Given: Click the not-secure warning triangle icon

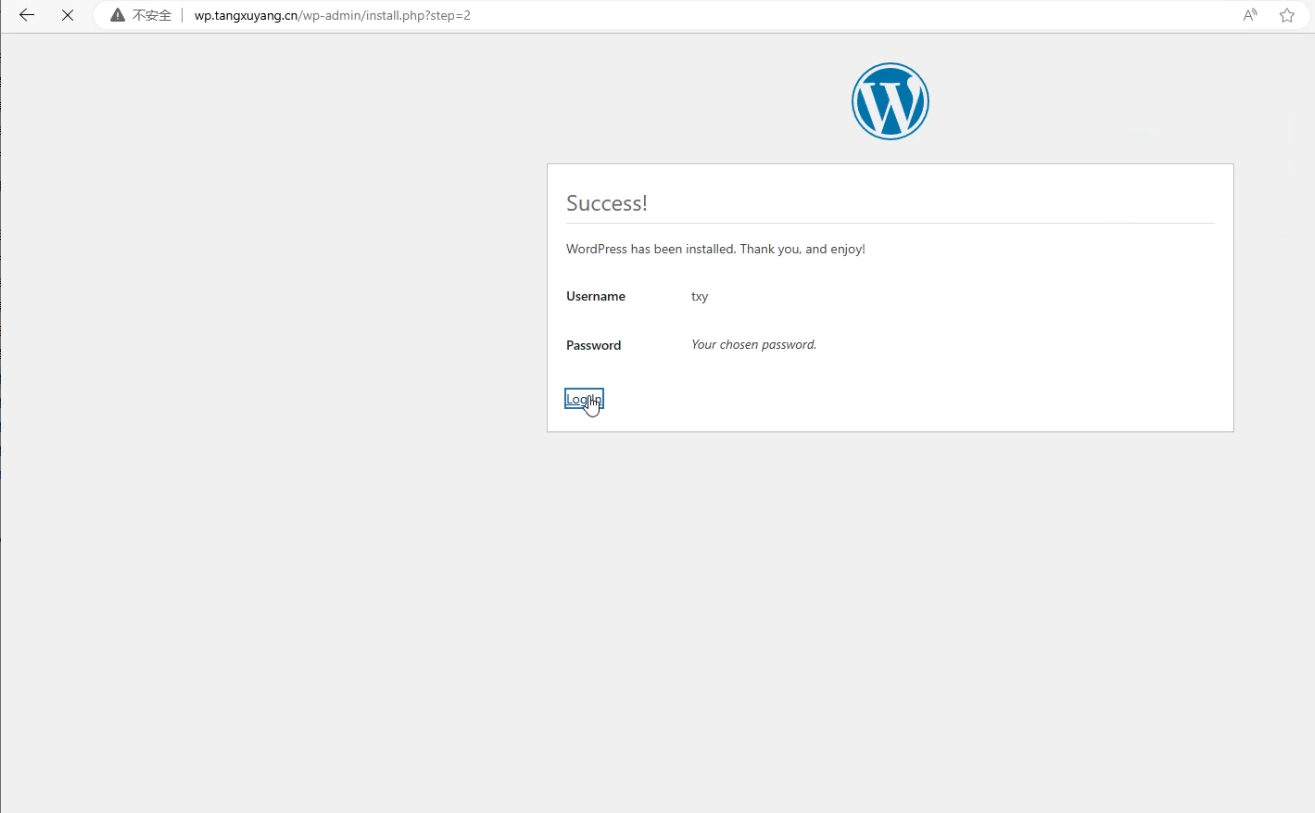Looking at the screenshot, I should click(118, 15).
